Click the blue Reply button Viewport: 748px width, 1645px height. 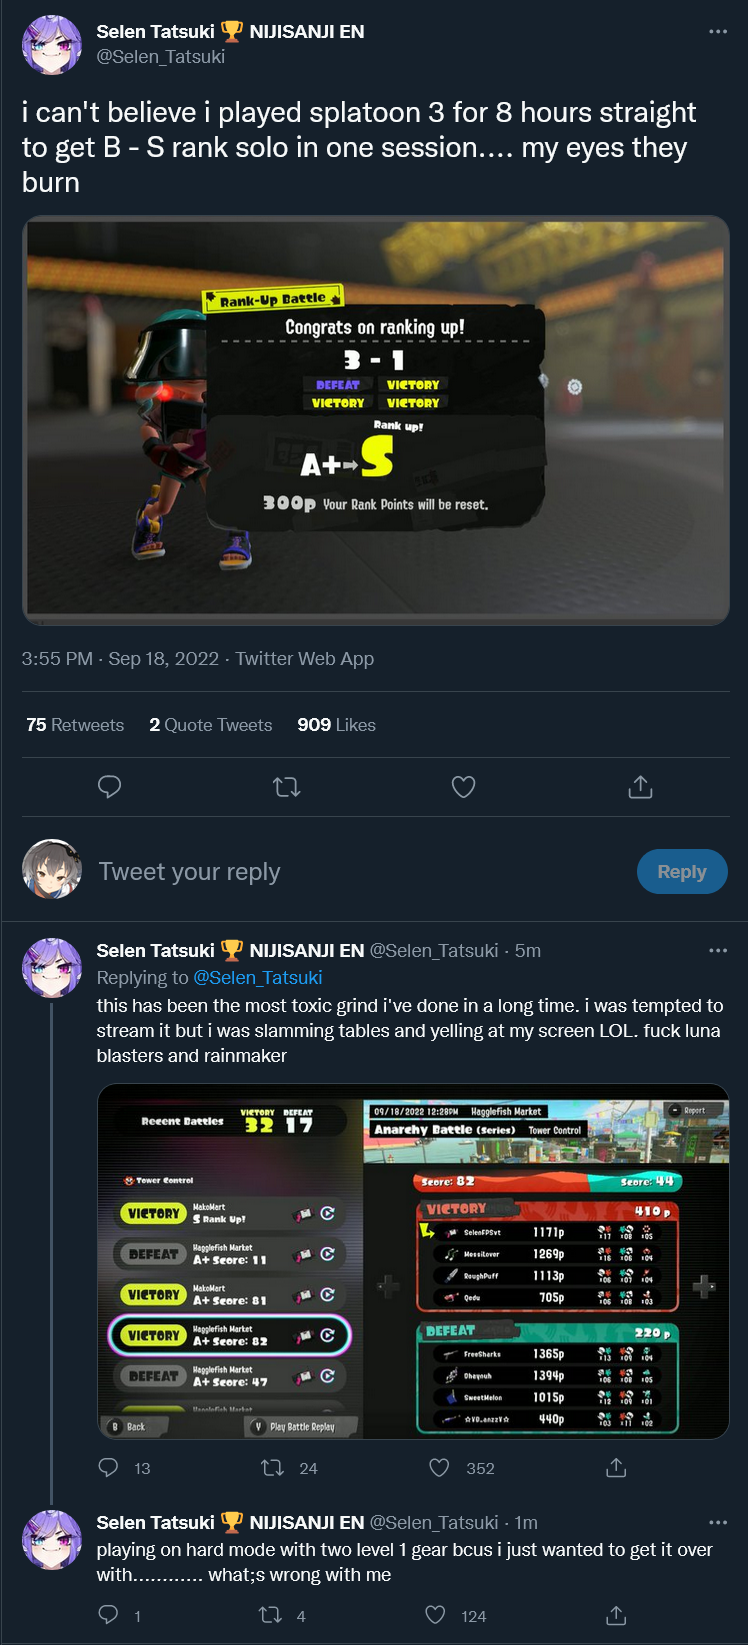(682, 871)
